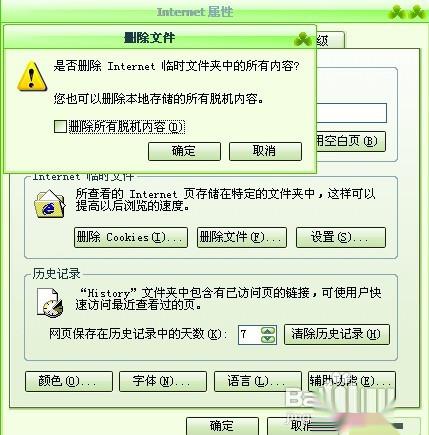Click the yellow warning triangle icon
Viewport: 429px width, 435px height.
(x=32, y=76)
